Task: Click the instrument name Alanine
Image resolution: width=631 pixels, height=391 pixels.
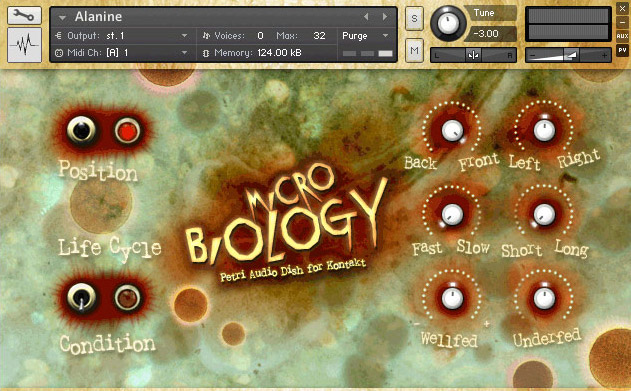Action: point(99,16)
